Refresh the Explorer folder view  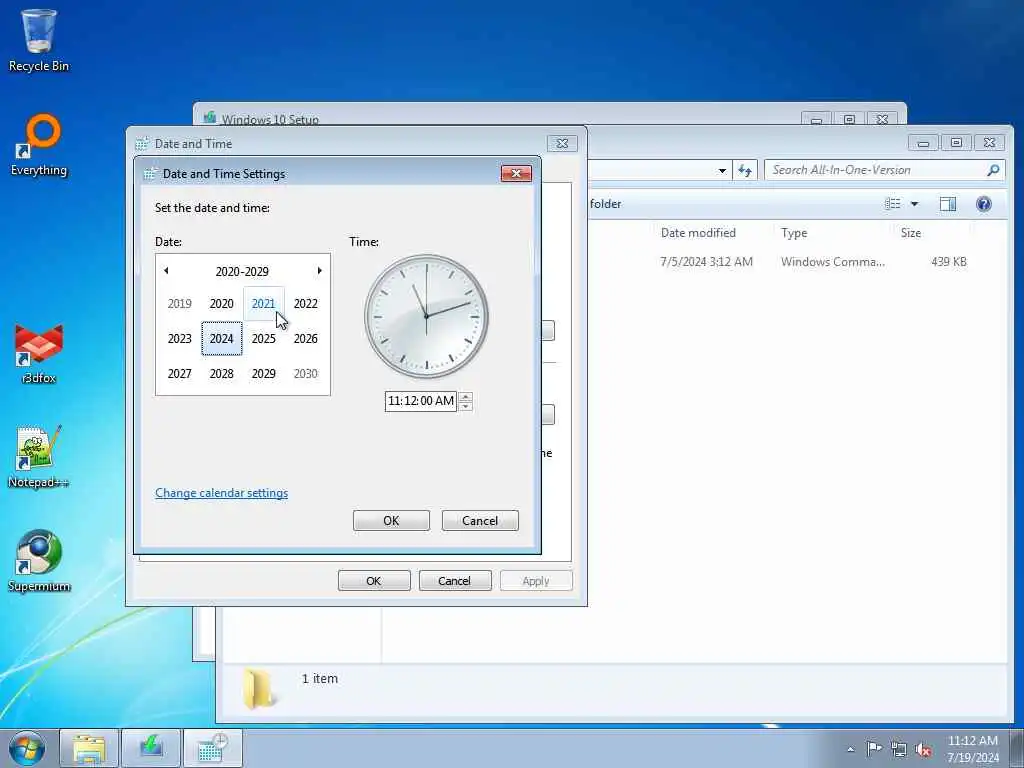[744, 170]
